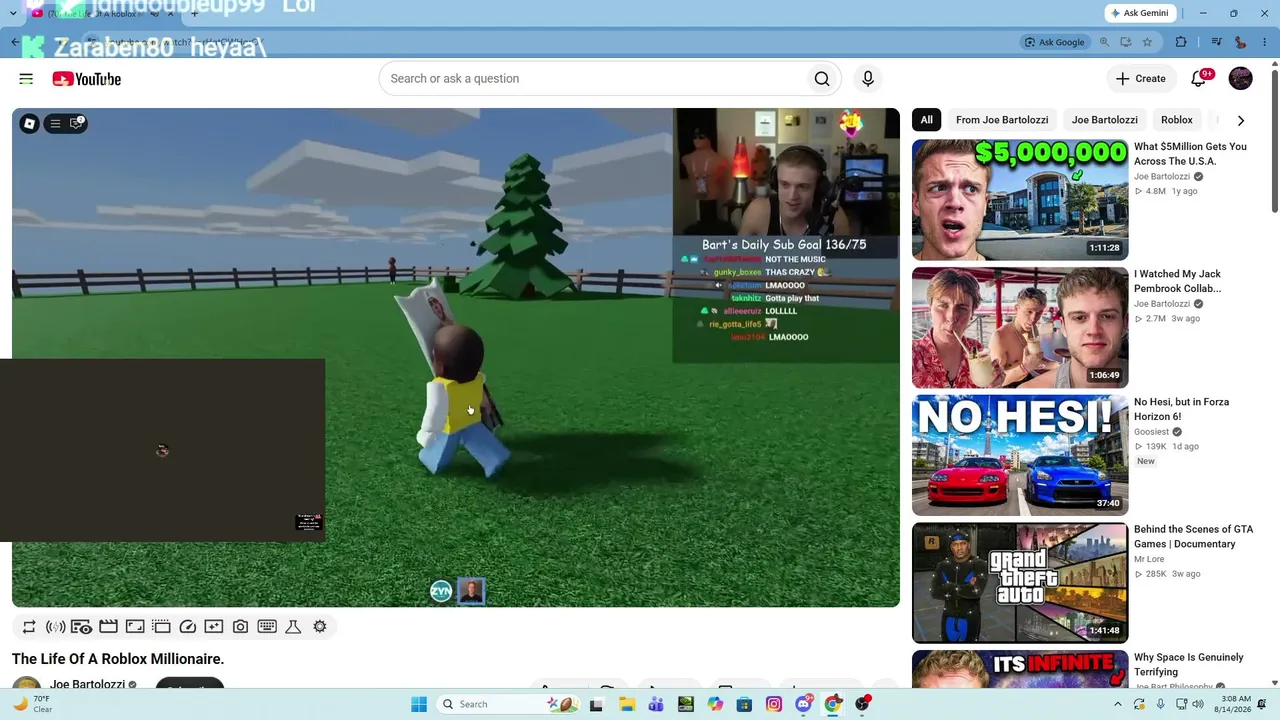Open the YouTube notifications bell
The height and width of the screenshot is (720, 1280).
[1198, 79]
